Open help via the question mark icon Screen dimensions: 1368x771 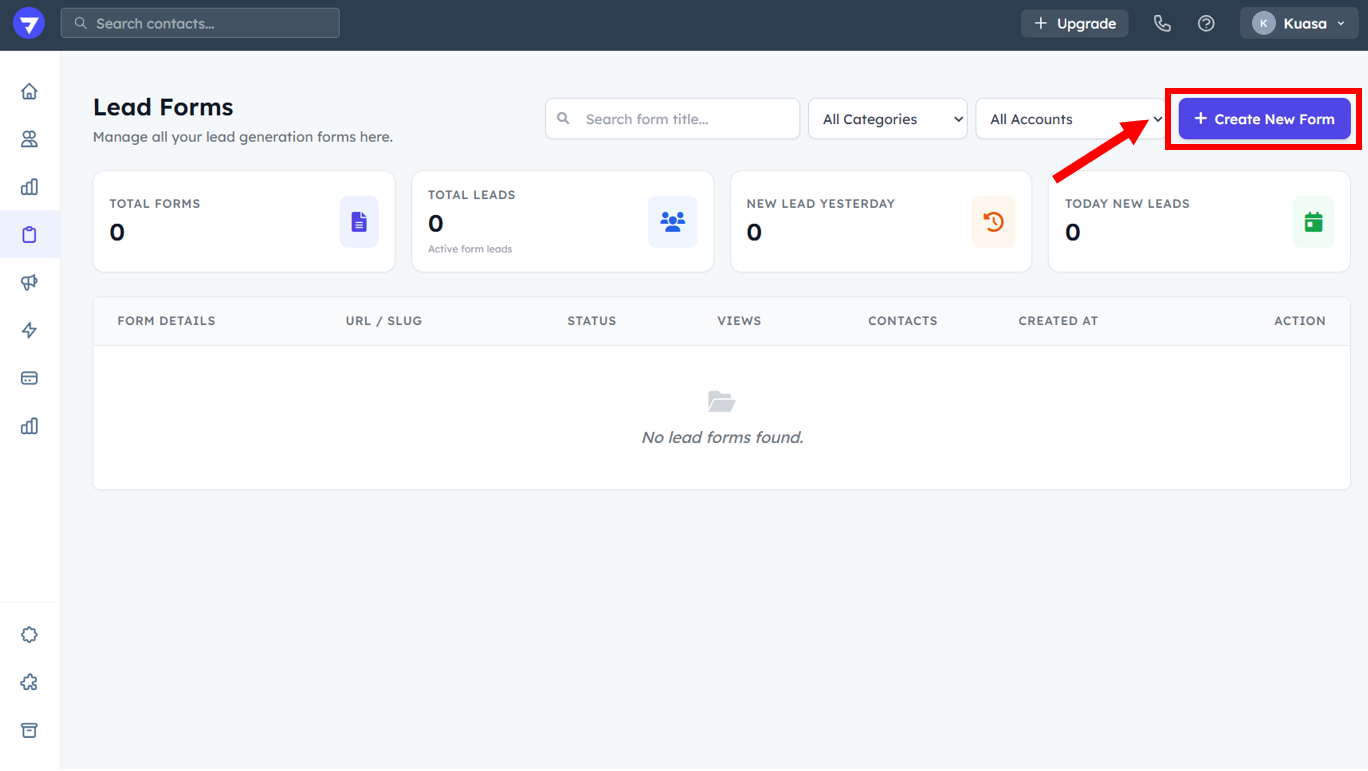1206,23
